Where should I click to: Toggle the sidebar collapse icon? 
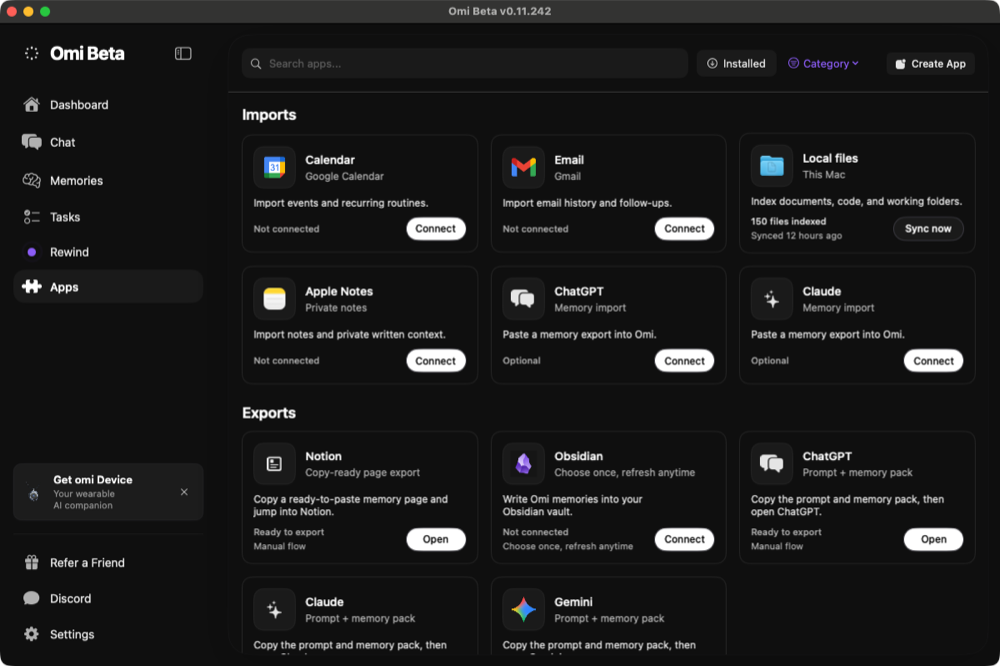tap(183, 54)
